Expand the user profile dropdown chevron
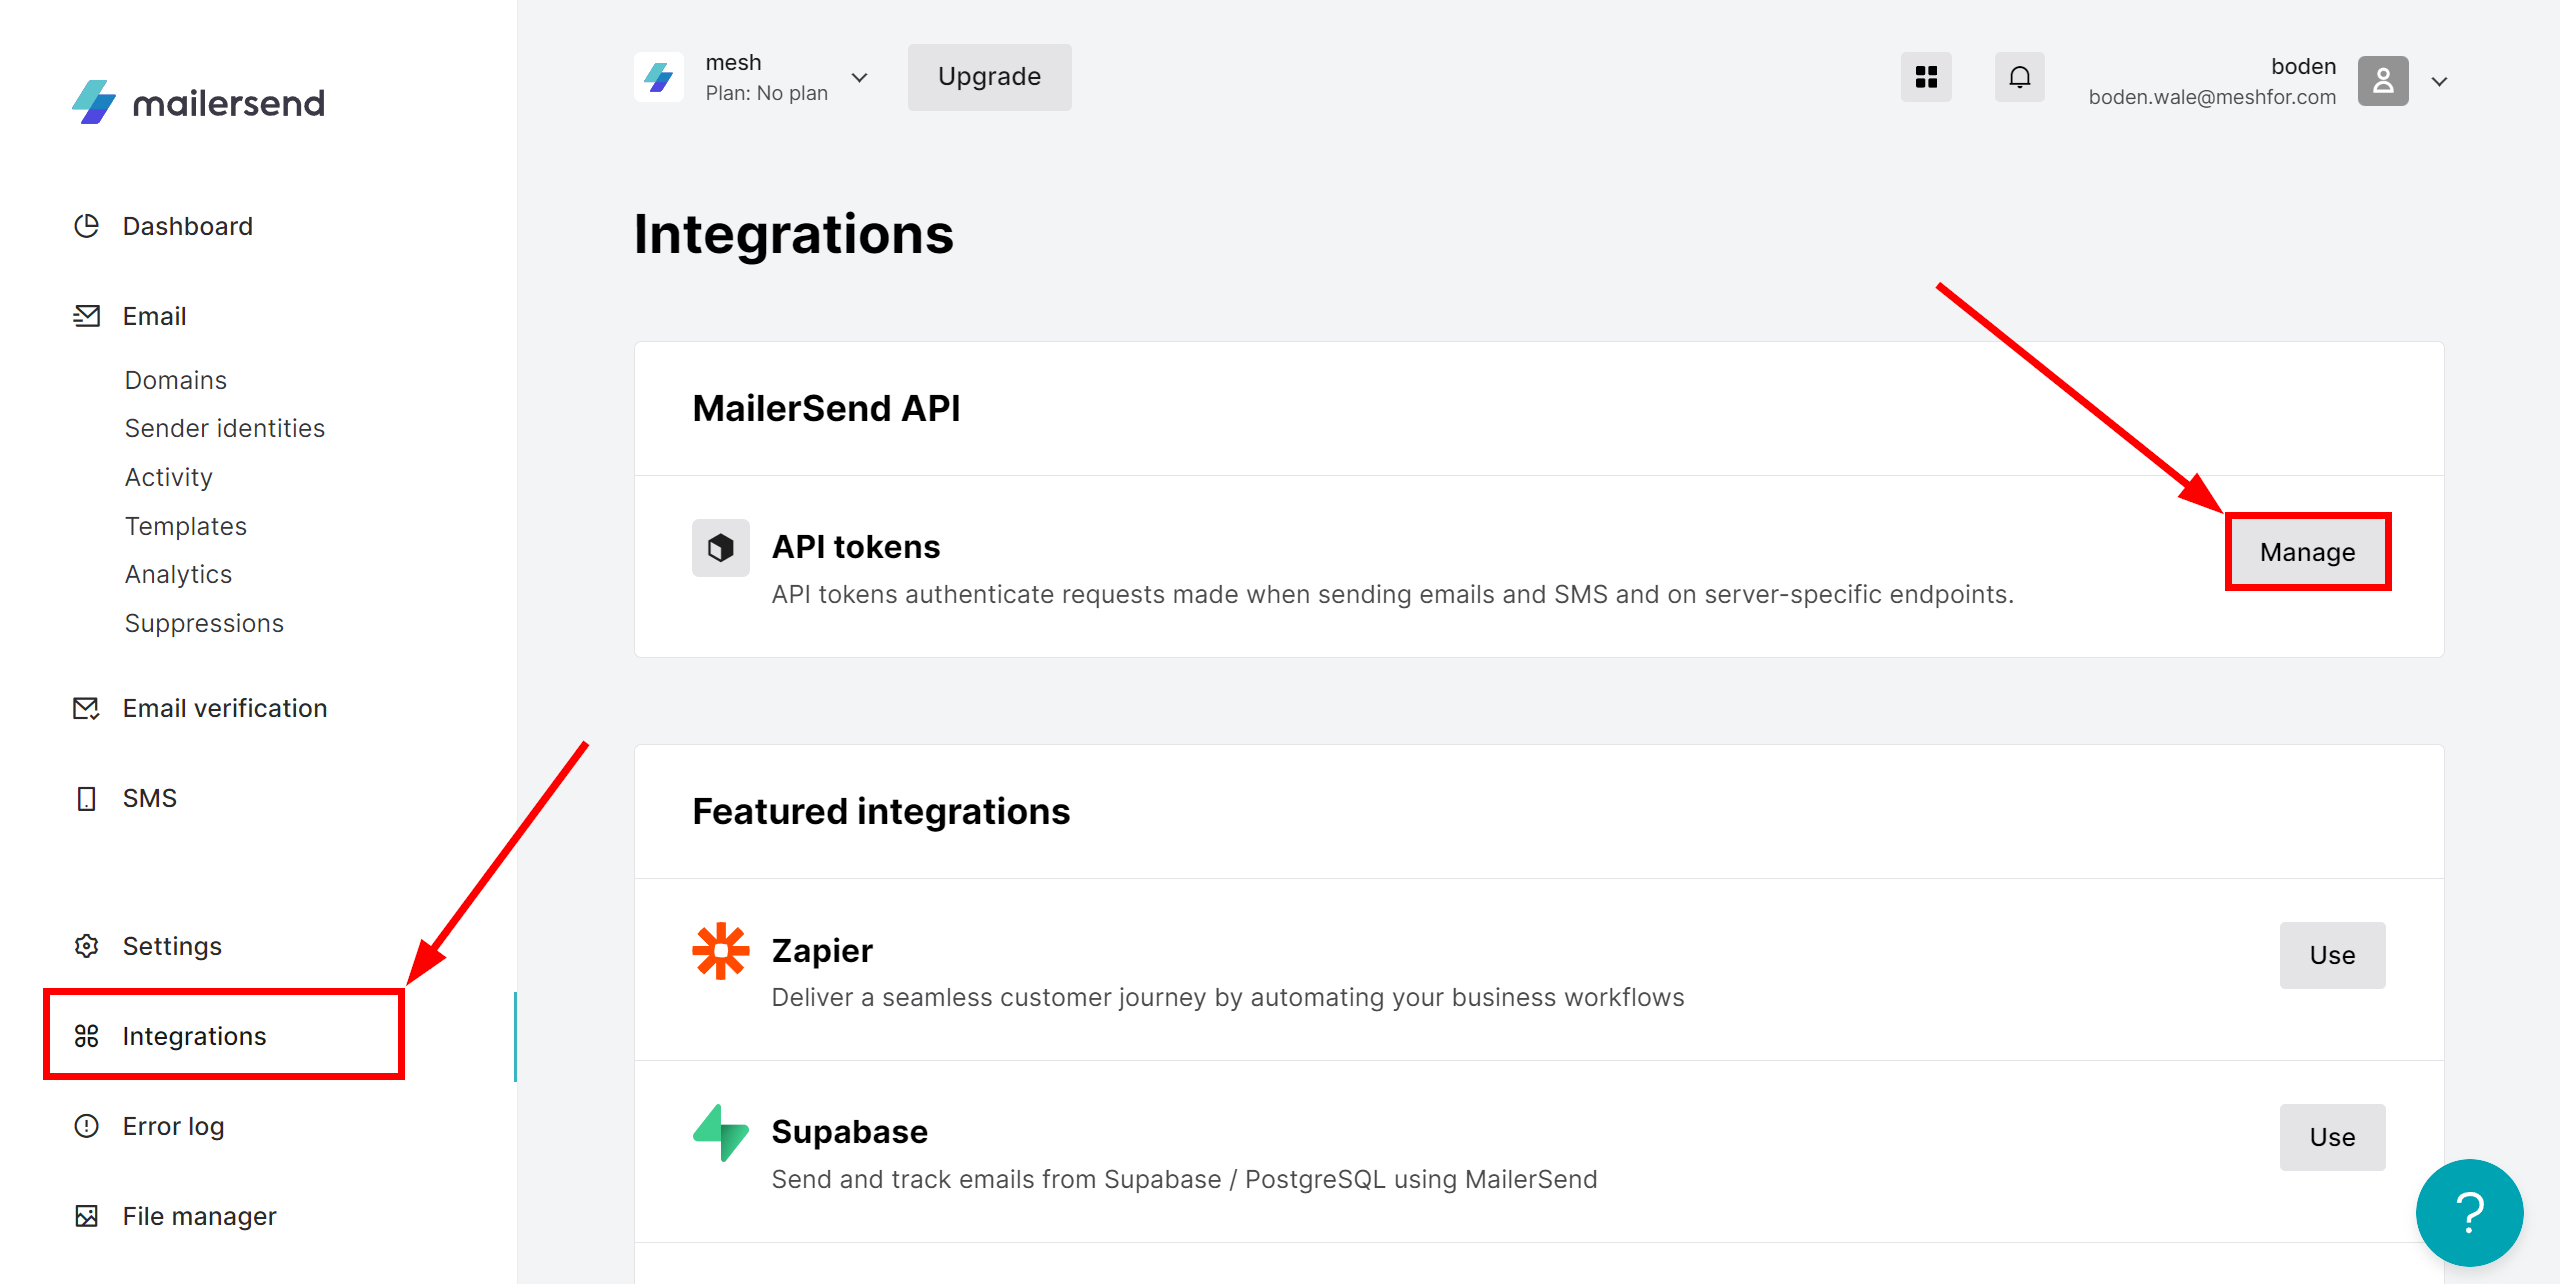The width and height of the screenshot is (2560, 1284). click(x=2440, y=82)
